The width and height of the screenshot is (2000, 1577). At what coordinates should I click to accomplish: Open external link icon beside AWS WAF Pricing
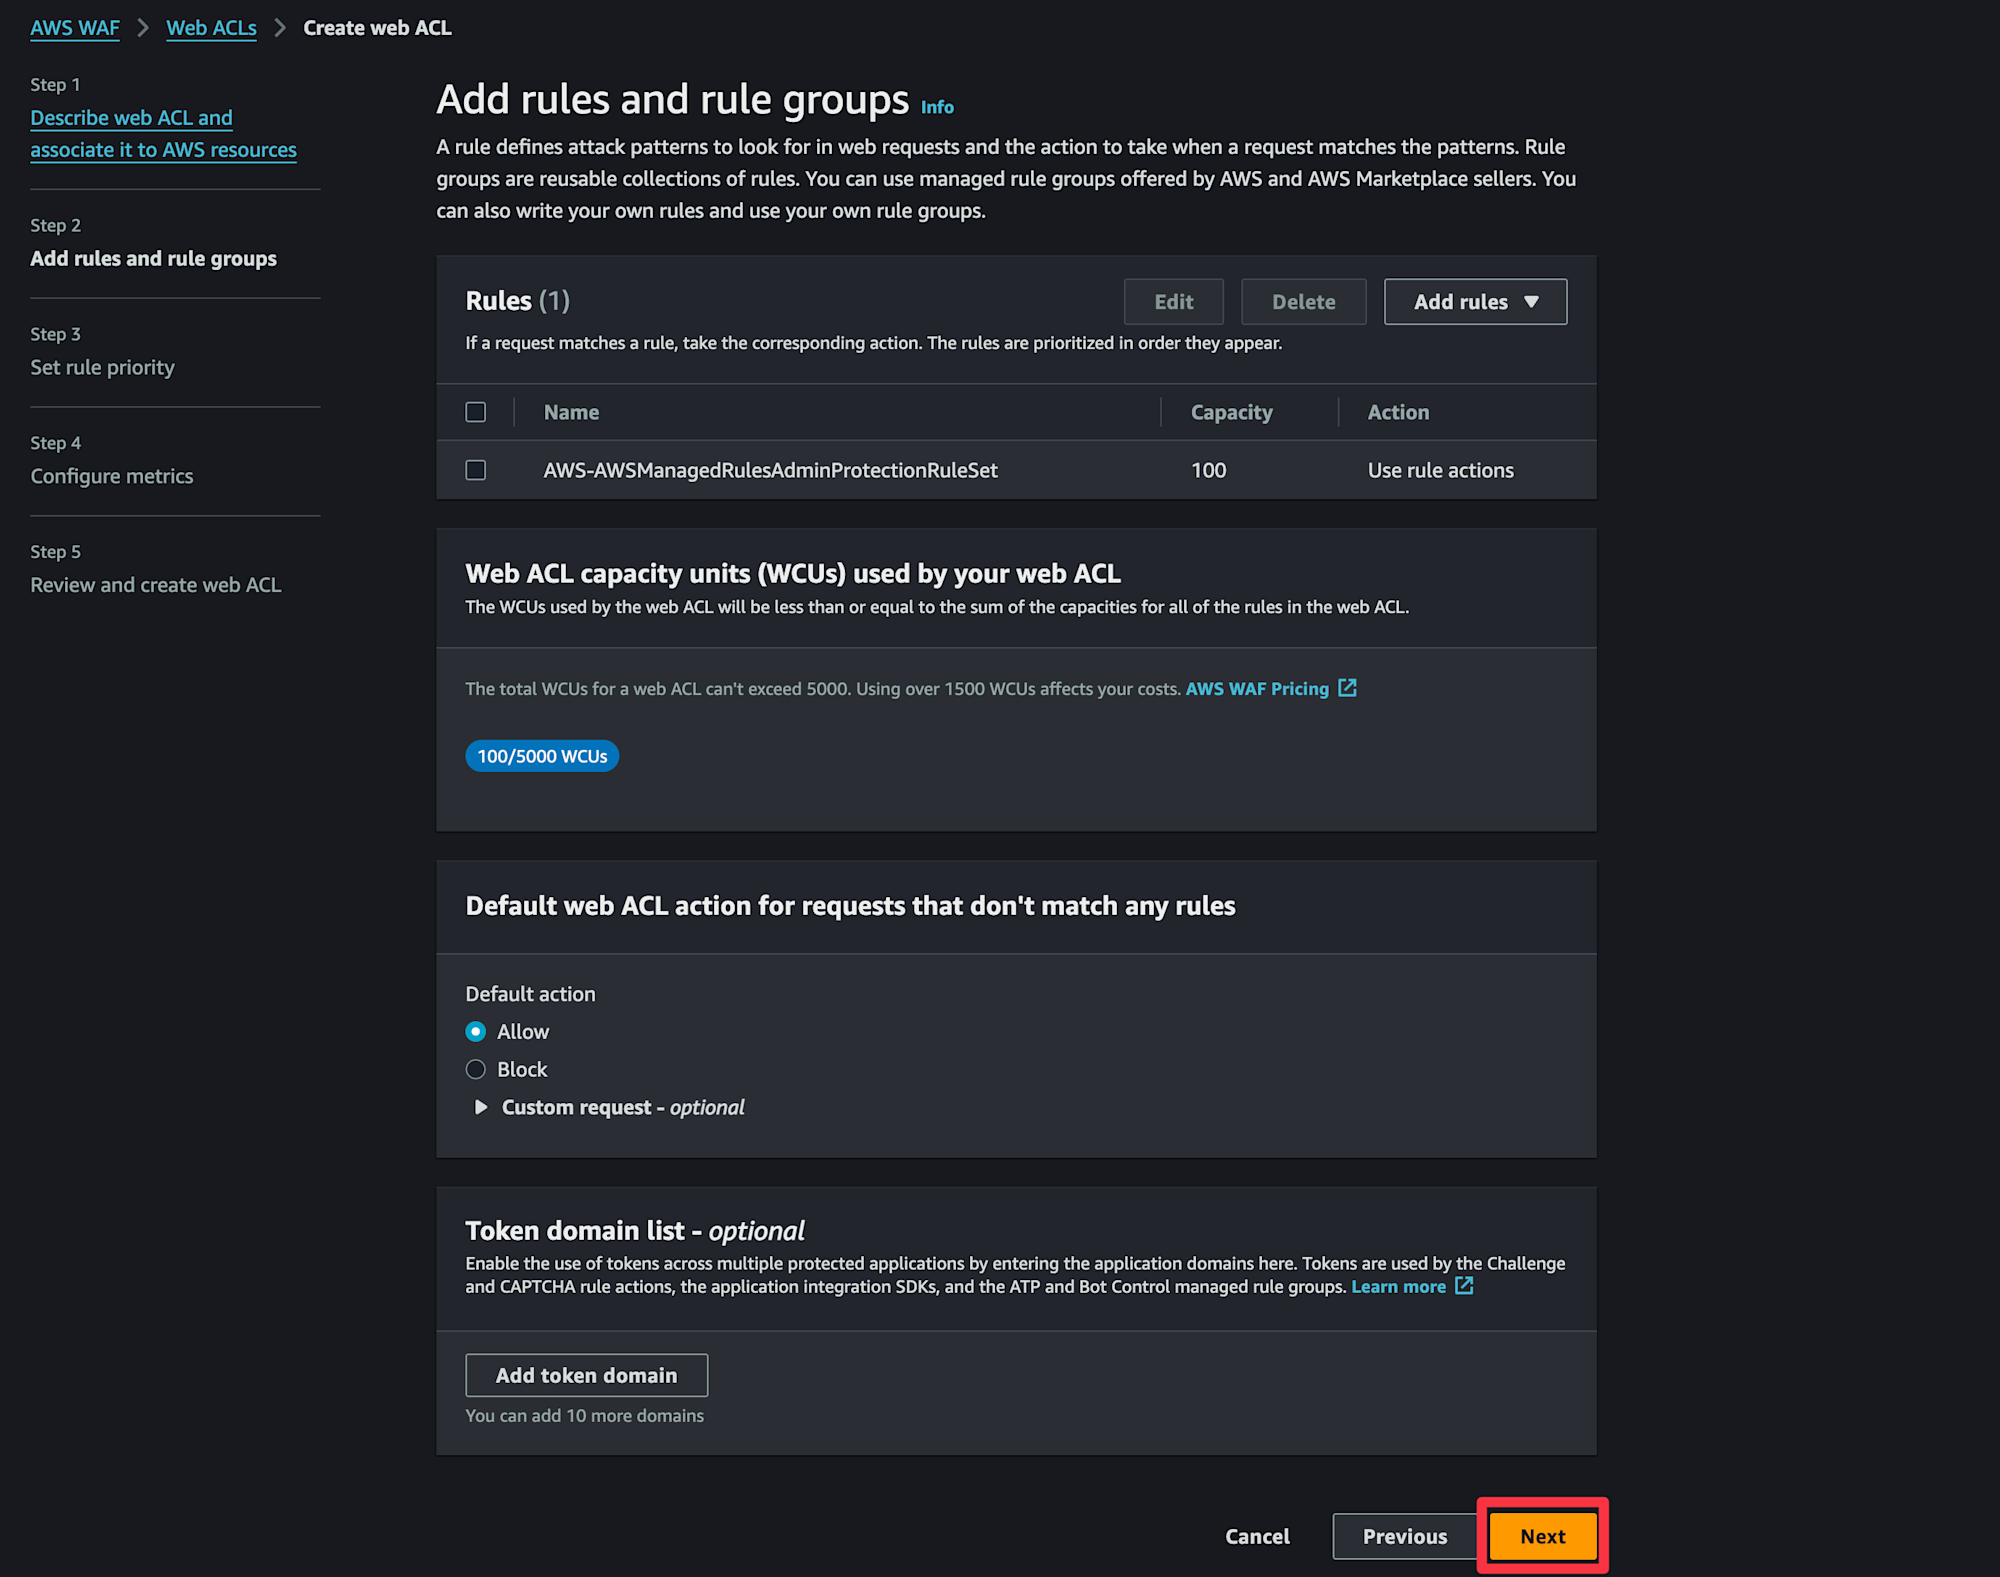click(1347, 688)
